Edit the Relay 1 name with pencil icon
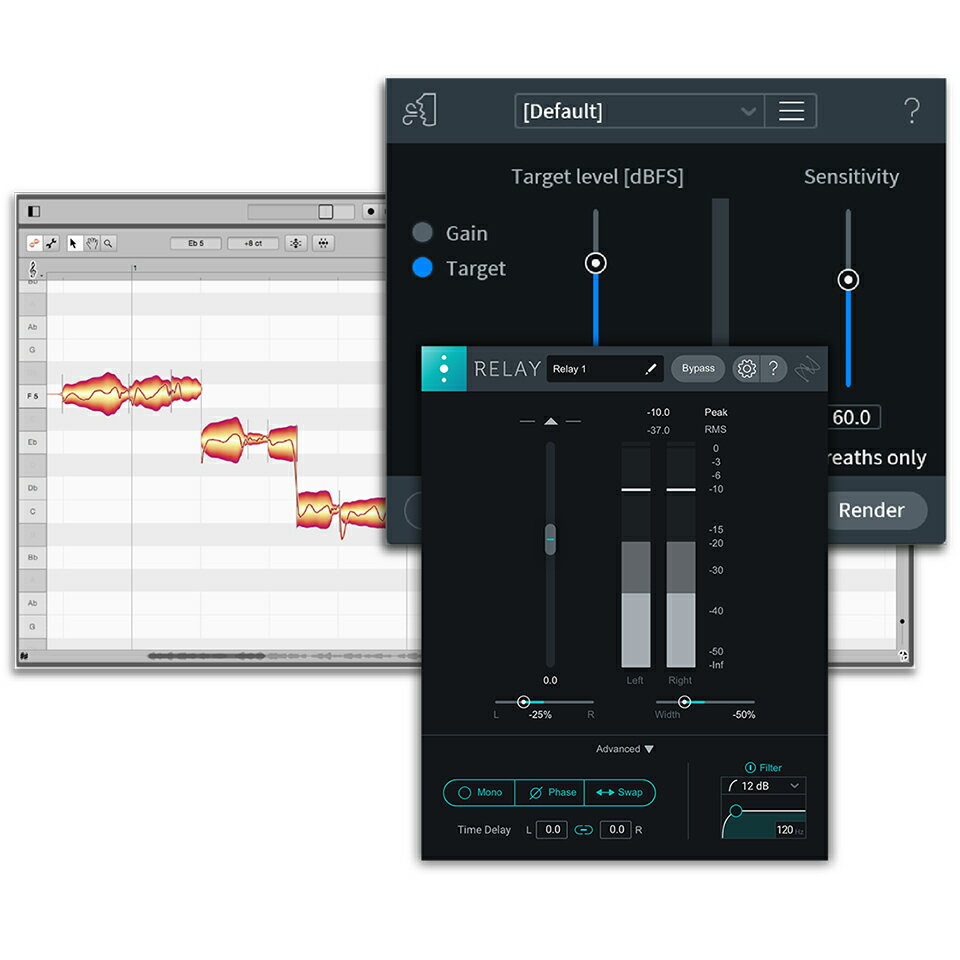The height and width of the screenshot is (960, 960). point(650,369)
